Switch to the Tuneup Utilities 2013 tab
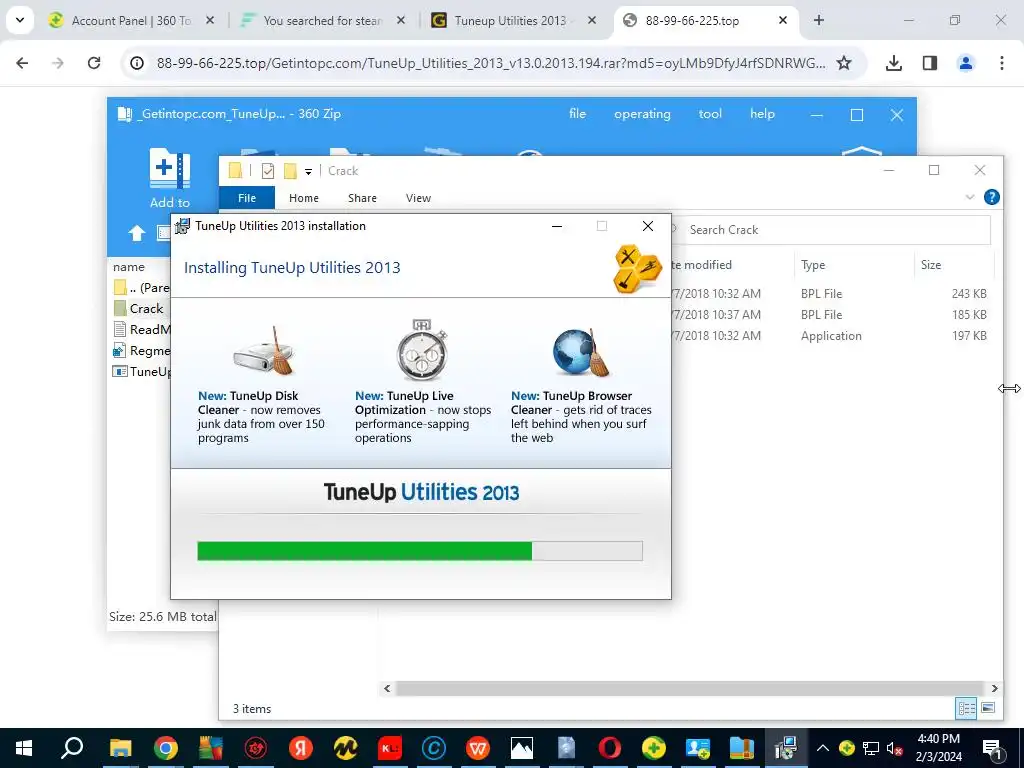The image size is (1024, 768). (x=510, y=21)
